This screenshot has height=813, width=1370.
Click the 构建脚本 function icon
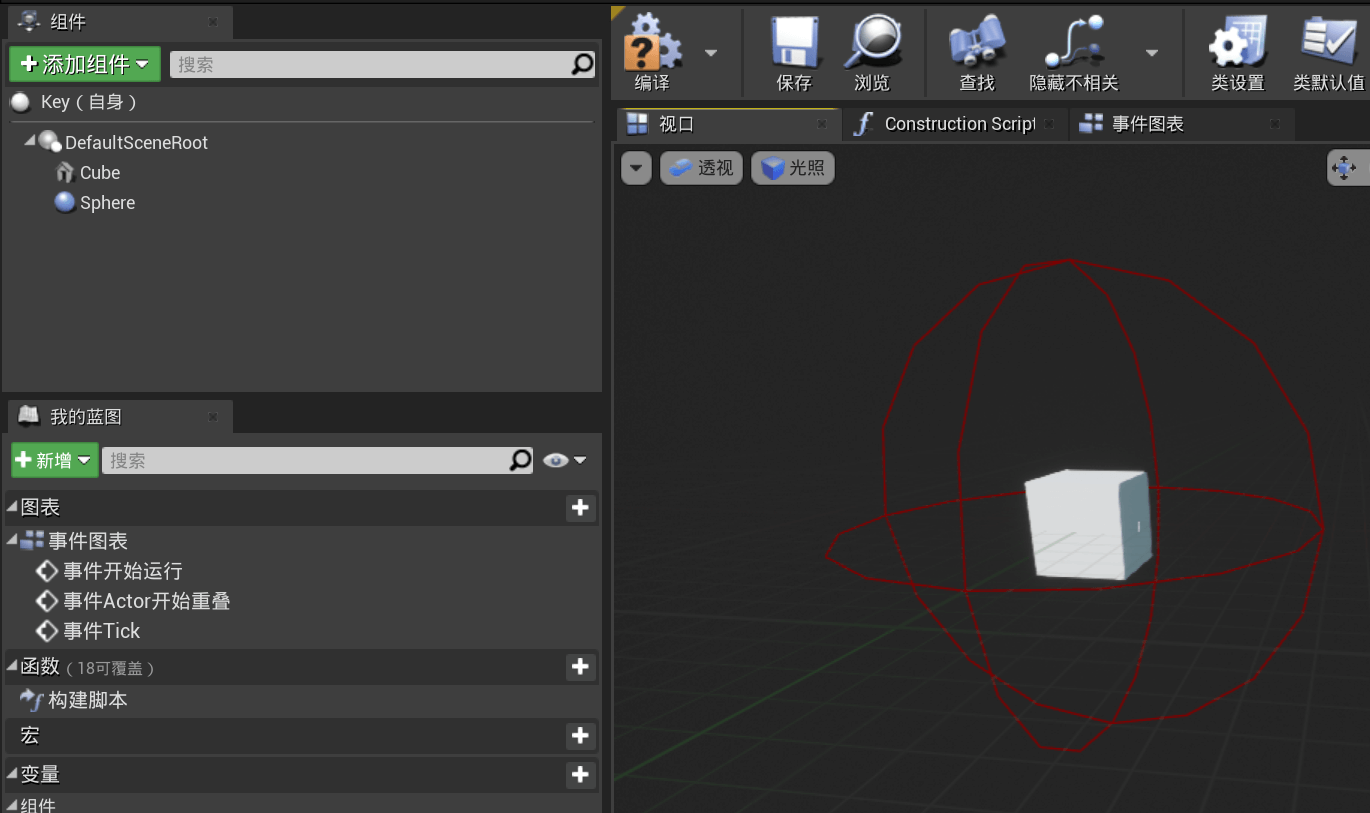point(32,700)
